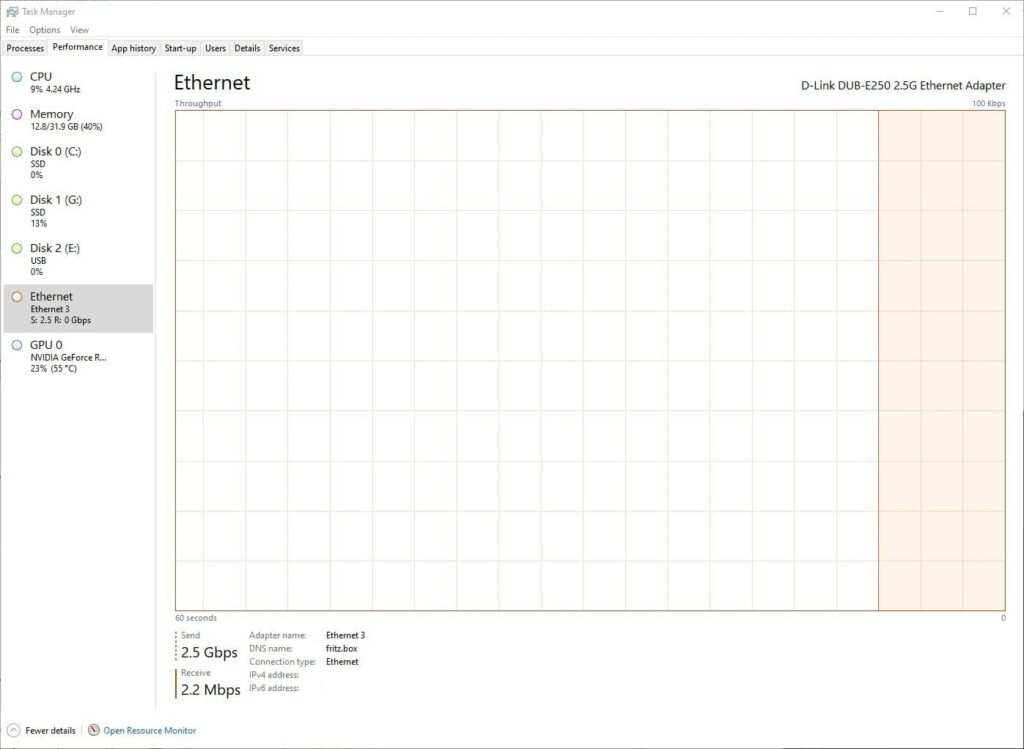Screen dimensions: 1024x749
Task: Click the Ethernet throughput graph area
Action: point(590,360)
